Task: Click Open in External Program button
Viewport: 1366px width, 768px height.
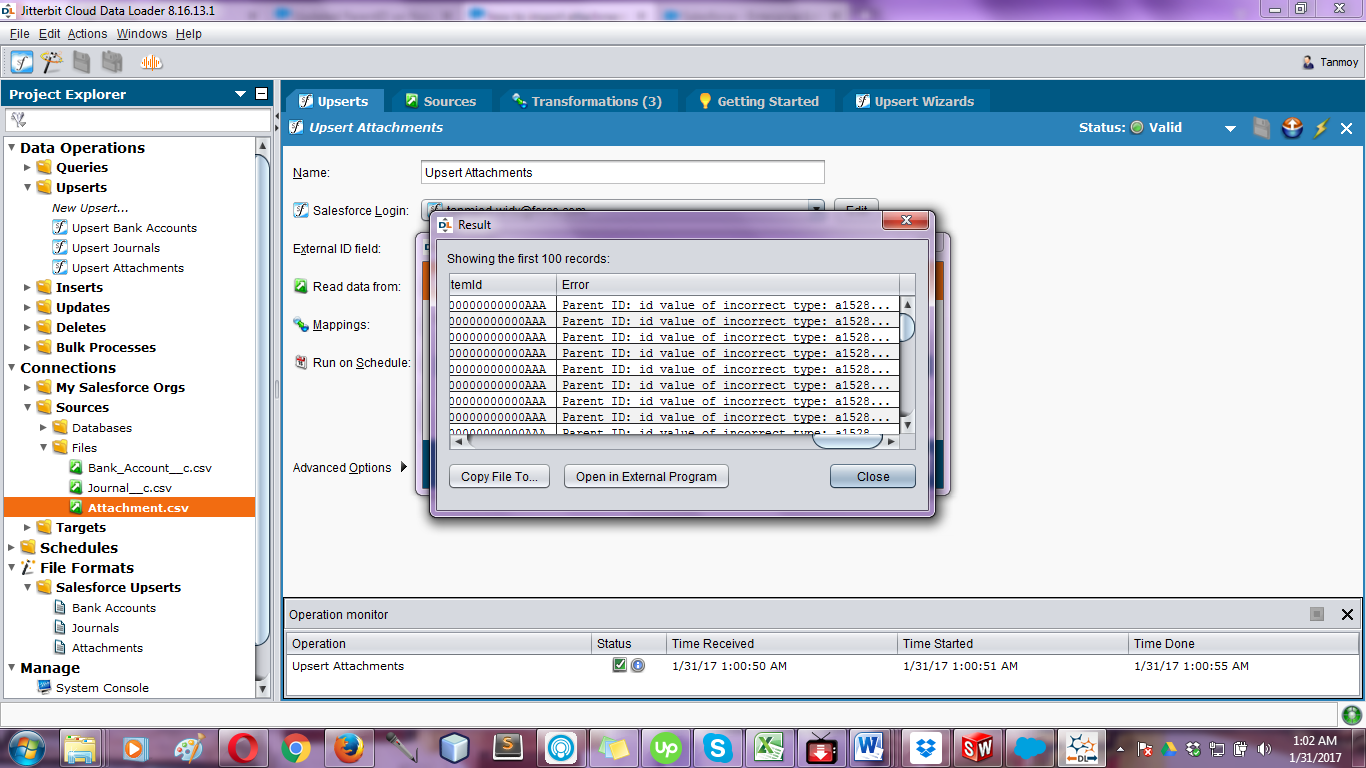Action: coord(646,477)
